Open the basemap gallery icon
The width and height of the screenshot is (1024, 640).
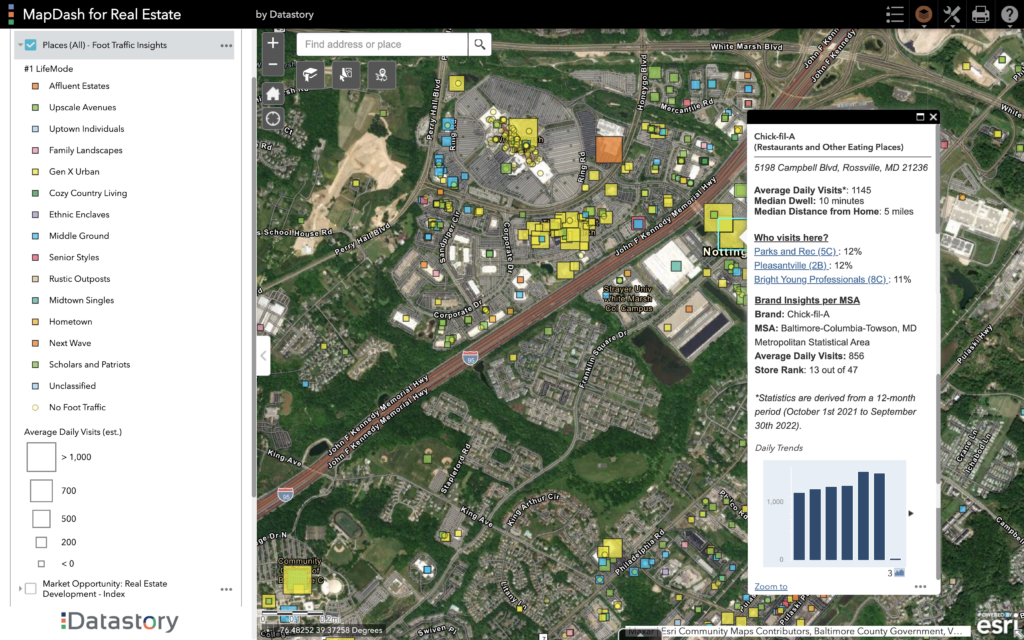923,14
